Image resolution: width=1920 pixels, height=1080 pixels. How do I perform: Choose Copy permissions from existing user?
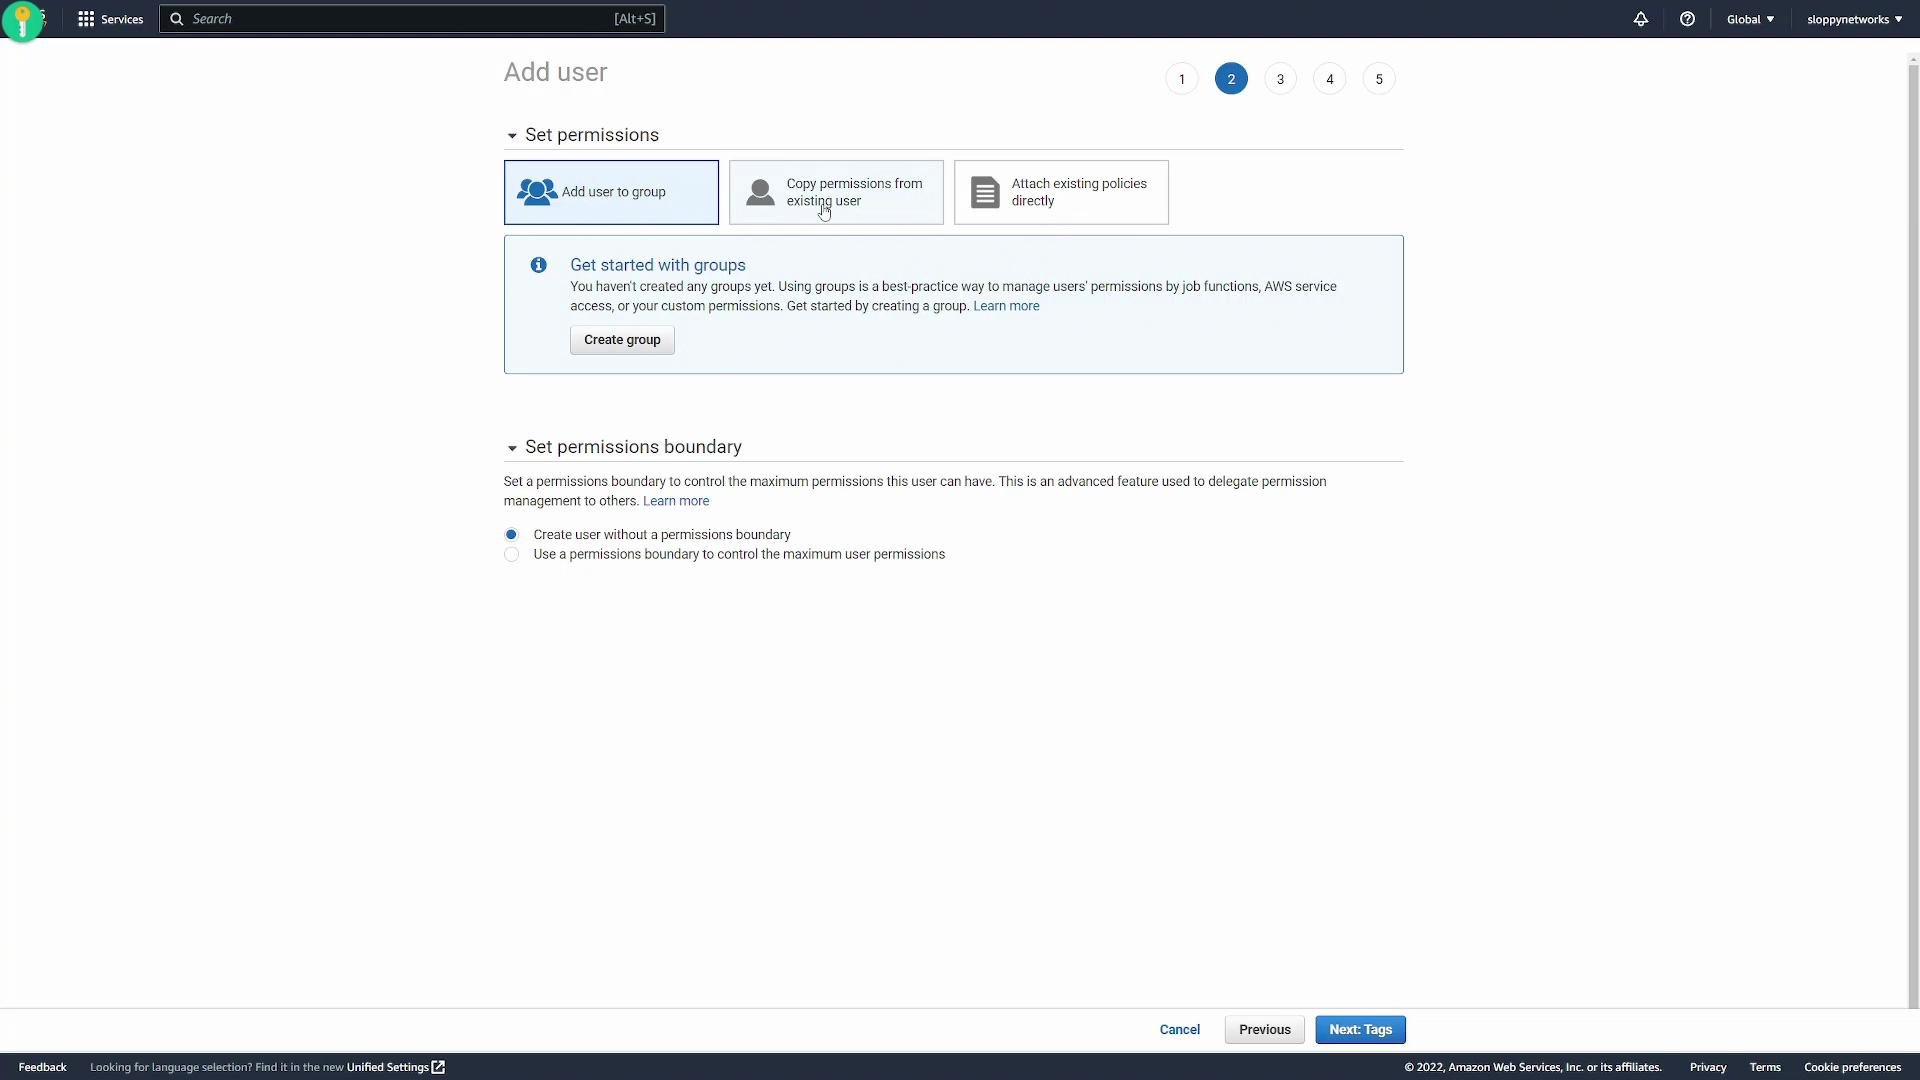[836, 192]
